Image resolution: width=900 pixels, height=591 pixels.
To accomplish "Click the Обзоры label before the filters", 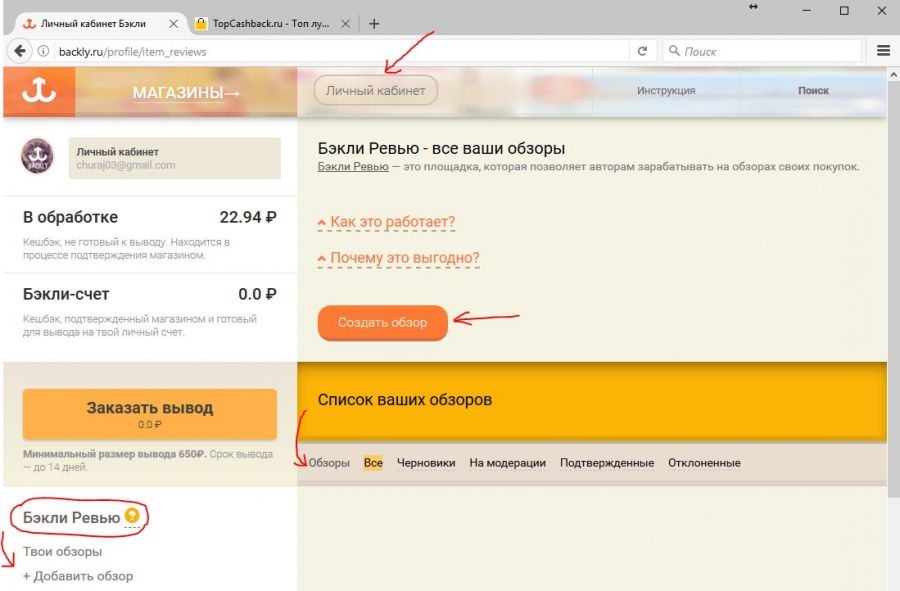I will (329, 462).
